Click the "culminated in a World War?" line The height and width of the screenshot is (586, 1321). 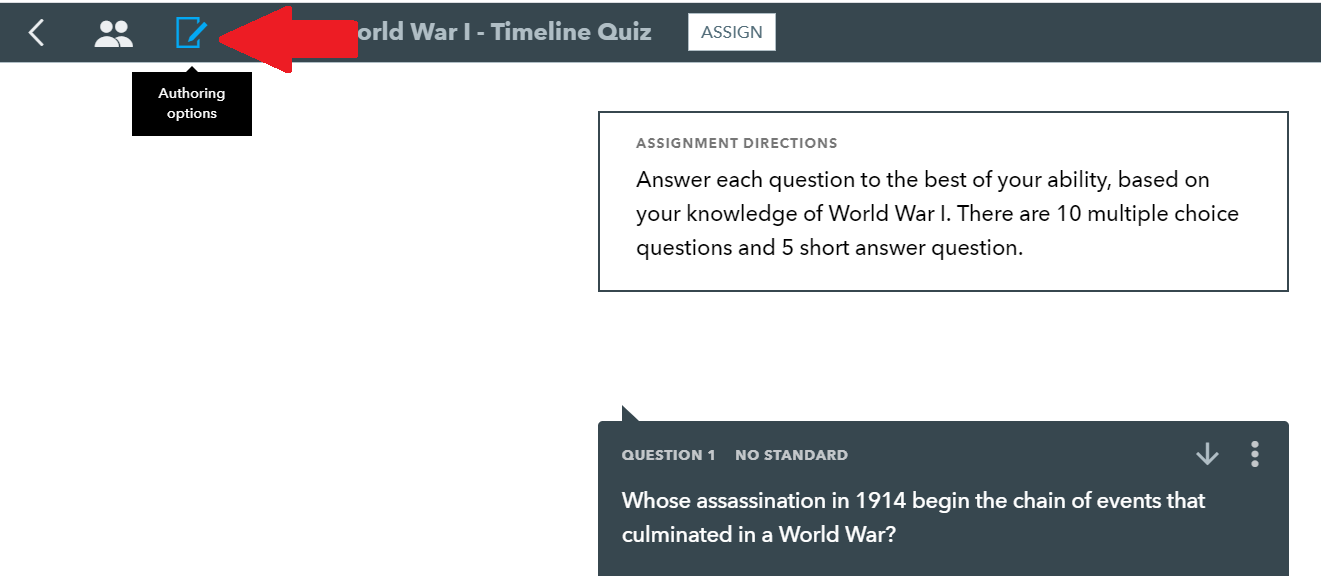(758, 535)
